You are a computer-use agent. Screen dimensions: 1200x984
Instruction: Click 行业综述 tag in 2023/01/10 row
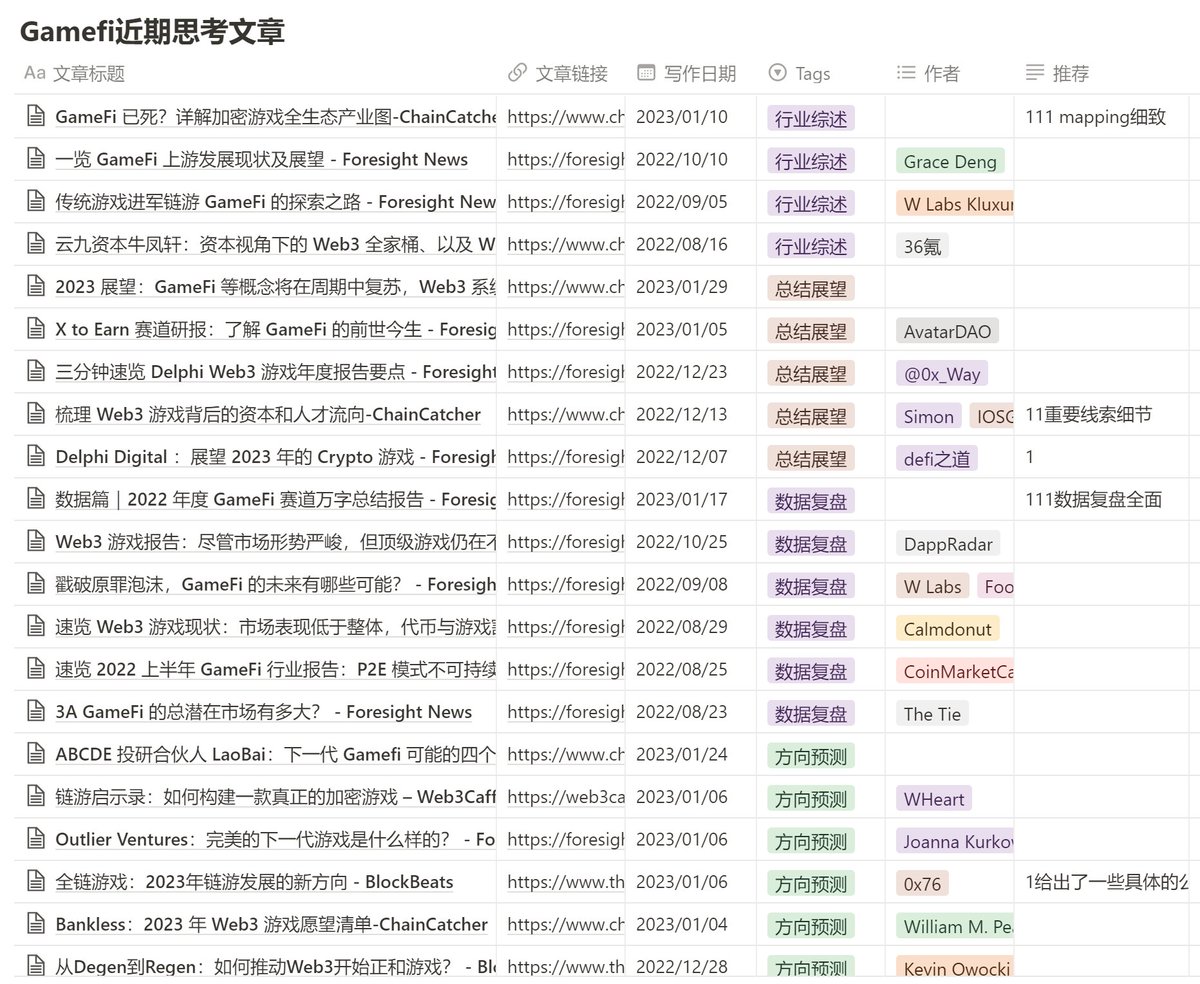coord(811,118)
